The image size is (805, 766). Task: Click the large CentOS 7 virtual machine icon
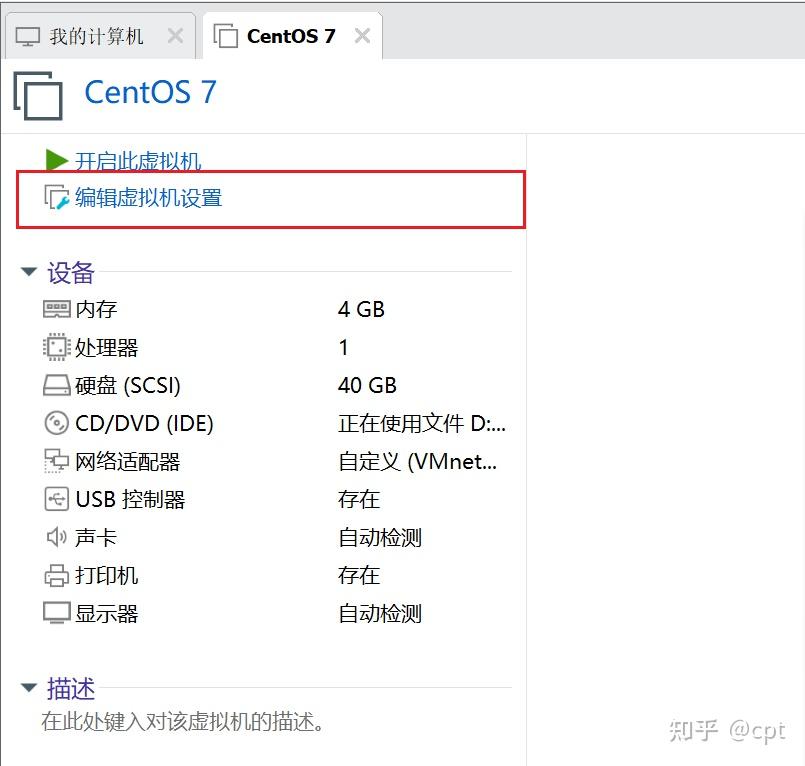[x=38, y=95]
